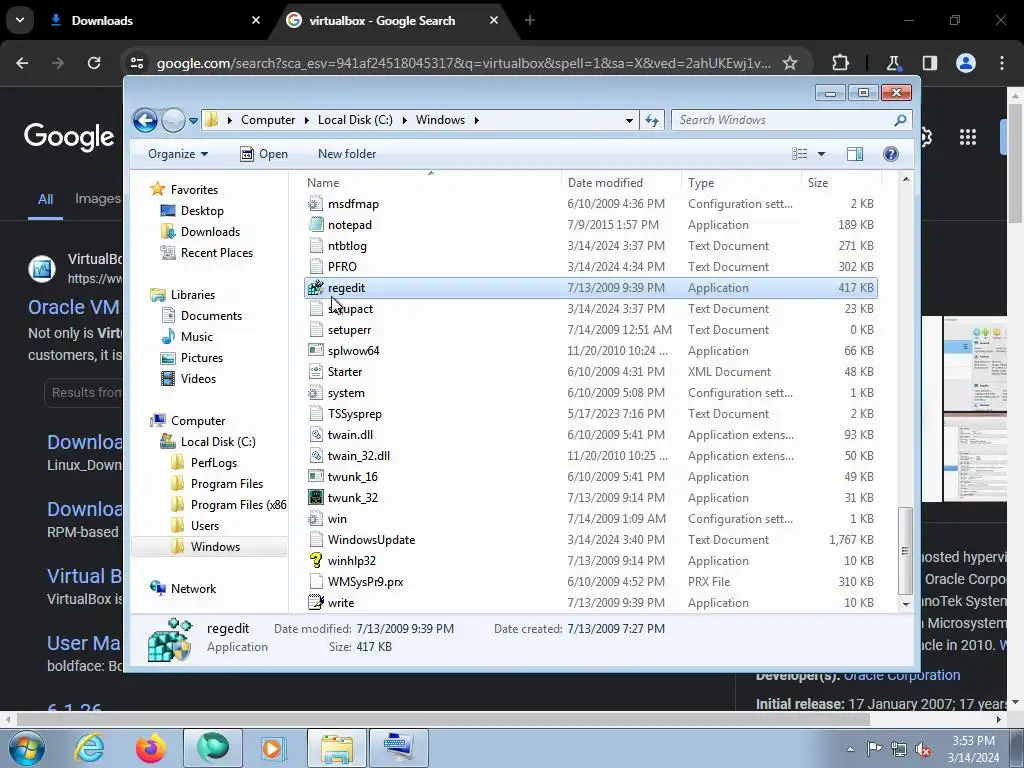Open Desktop in Favorites
The width and height of the screenshot is (1024, 768).
(x=192, y=211)
